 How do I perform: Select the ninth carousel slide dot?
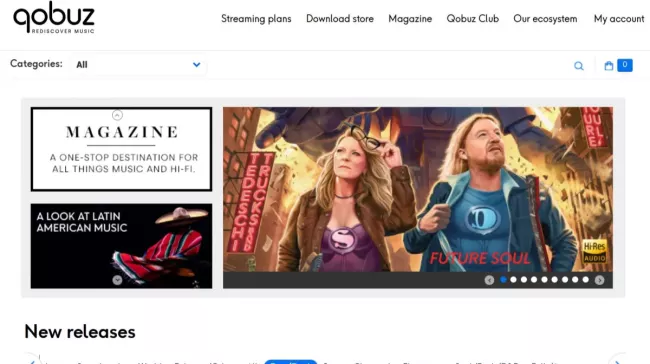[x=585, y=280]
